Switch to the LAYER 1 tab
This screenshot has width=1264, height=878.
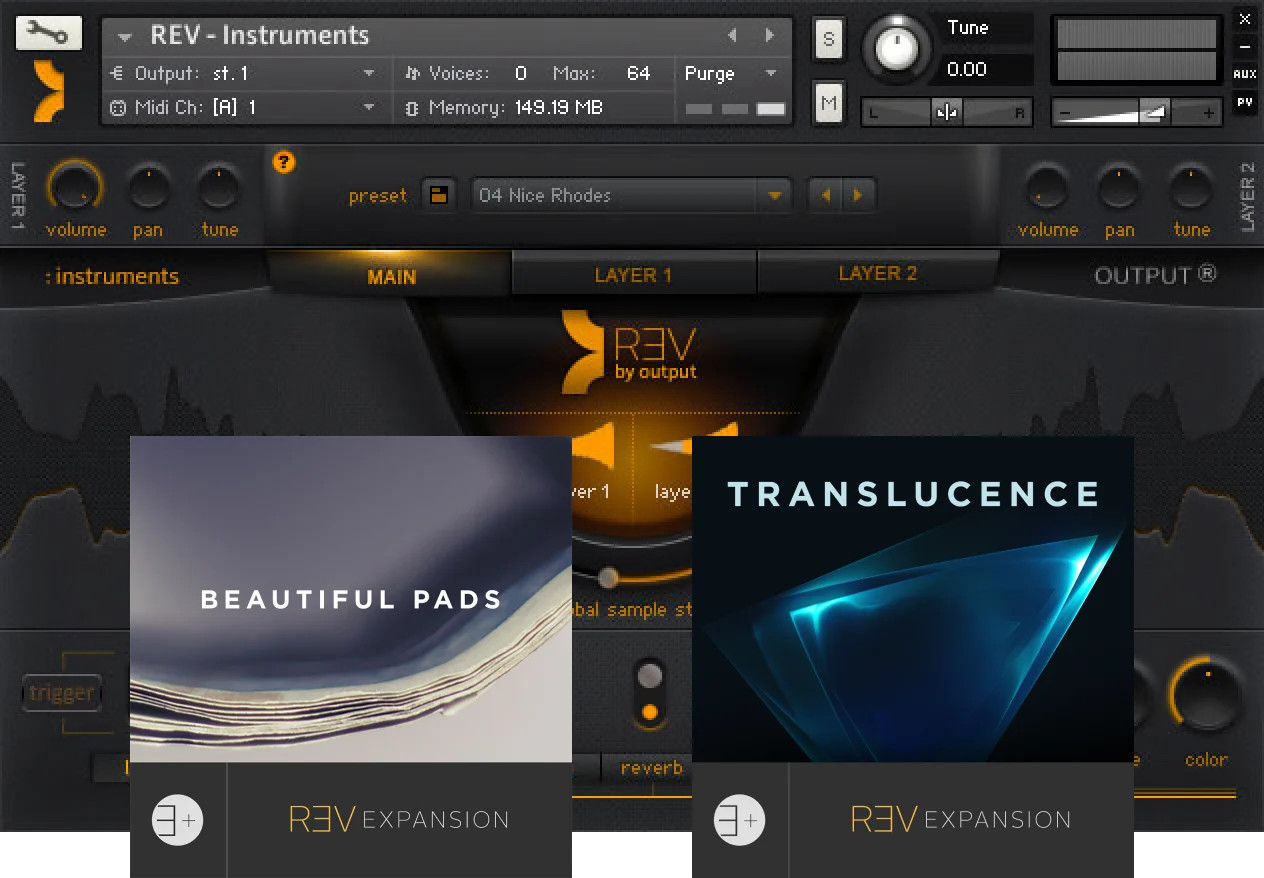coord(633,272)
